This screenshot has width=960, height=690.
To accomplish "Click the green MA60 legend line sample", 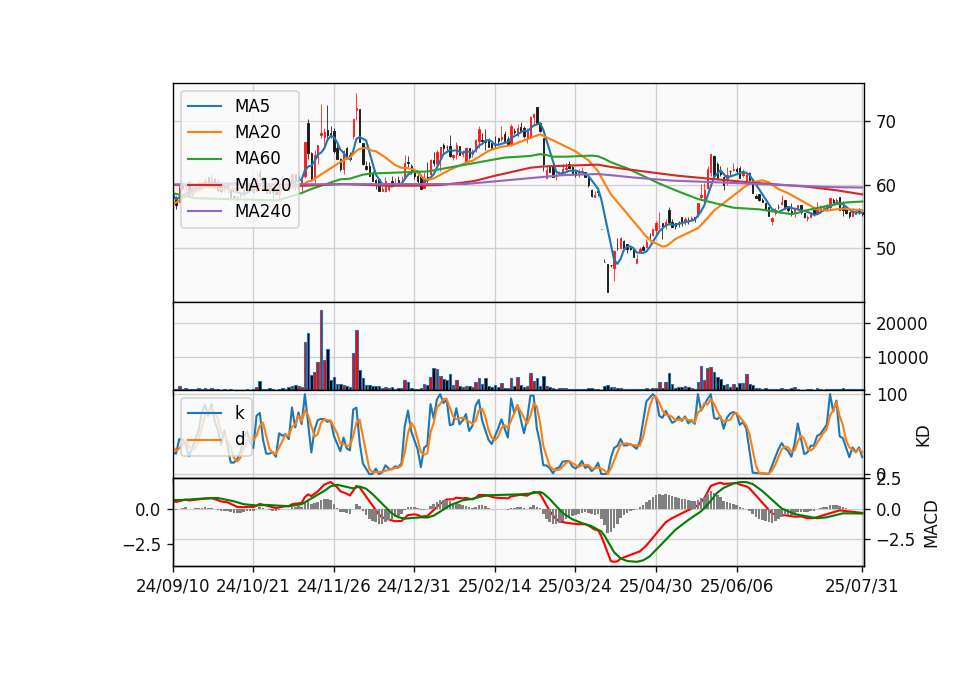I will coord(204,159).
